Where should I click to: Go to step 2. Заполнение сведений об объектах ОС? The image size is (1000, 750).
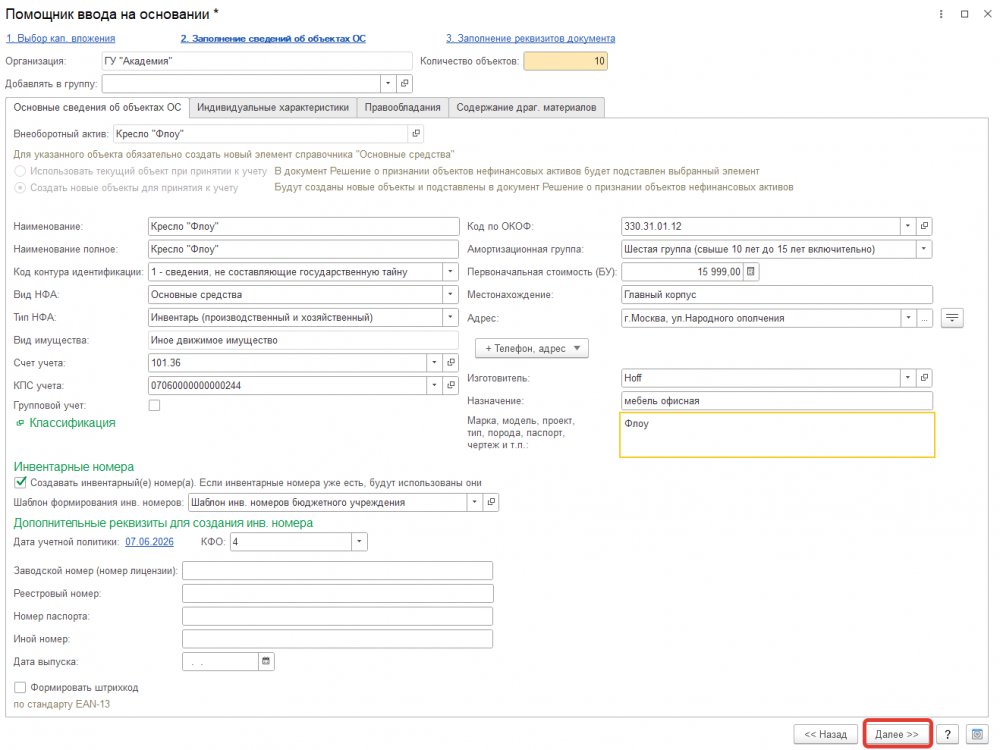tap(273, 38)
